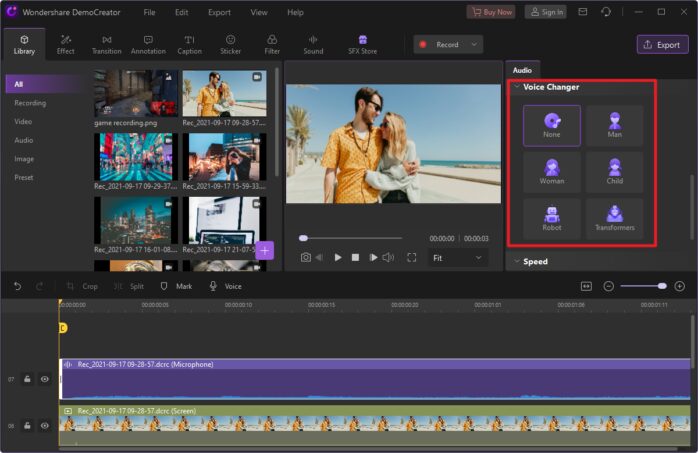Open the Sticker library
This screenshot has height=453, width=698.
pyautogui.click(x=230, y=44)
